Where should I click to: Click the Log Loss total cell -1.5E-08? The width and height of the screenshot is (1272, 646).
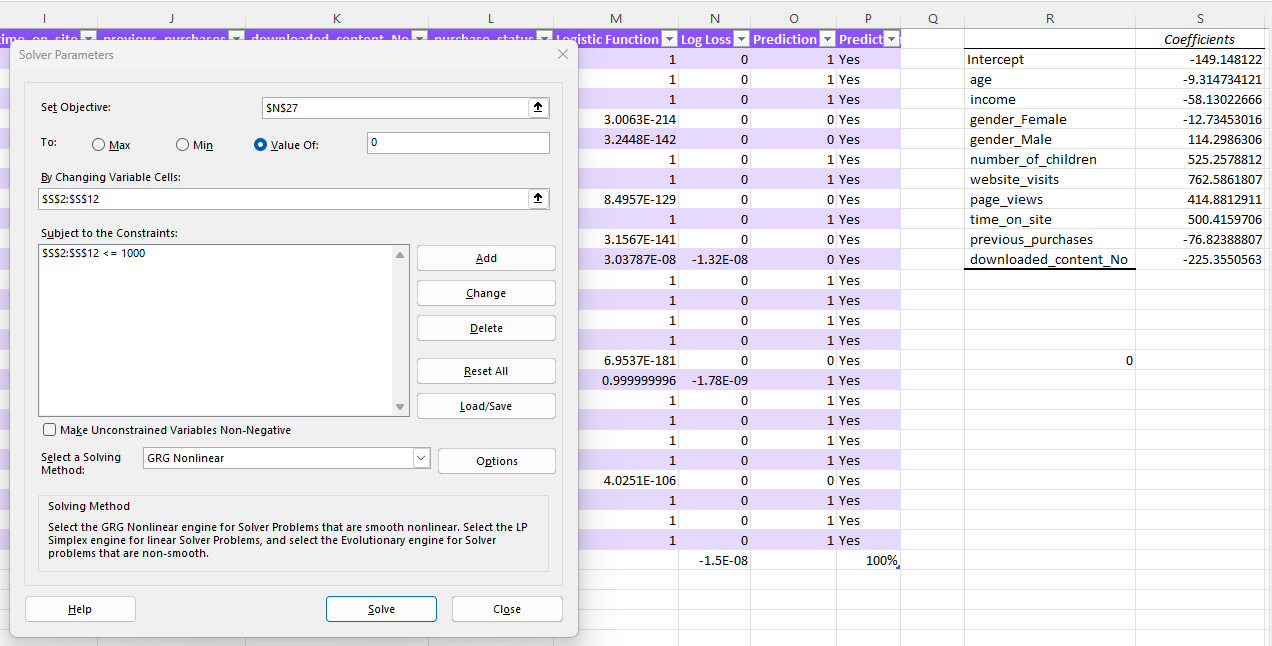click(714, 560)
